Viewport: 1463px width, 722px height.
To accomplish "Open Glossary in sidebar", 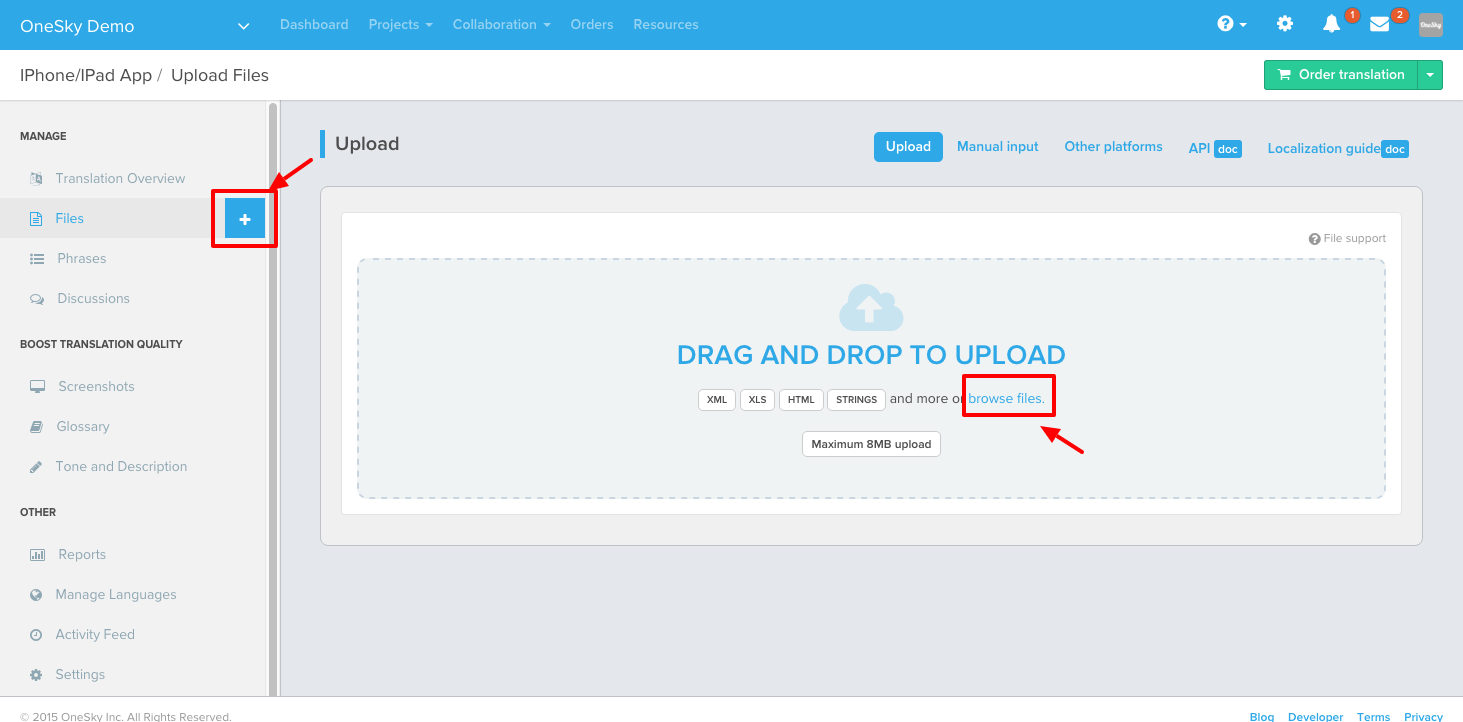I will click(83, 426).
